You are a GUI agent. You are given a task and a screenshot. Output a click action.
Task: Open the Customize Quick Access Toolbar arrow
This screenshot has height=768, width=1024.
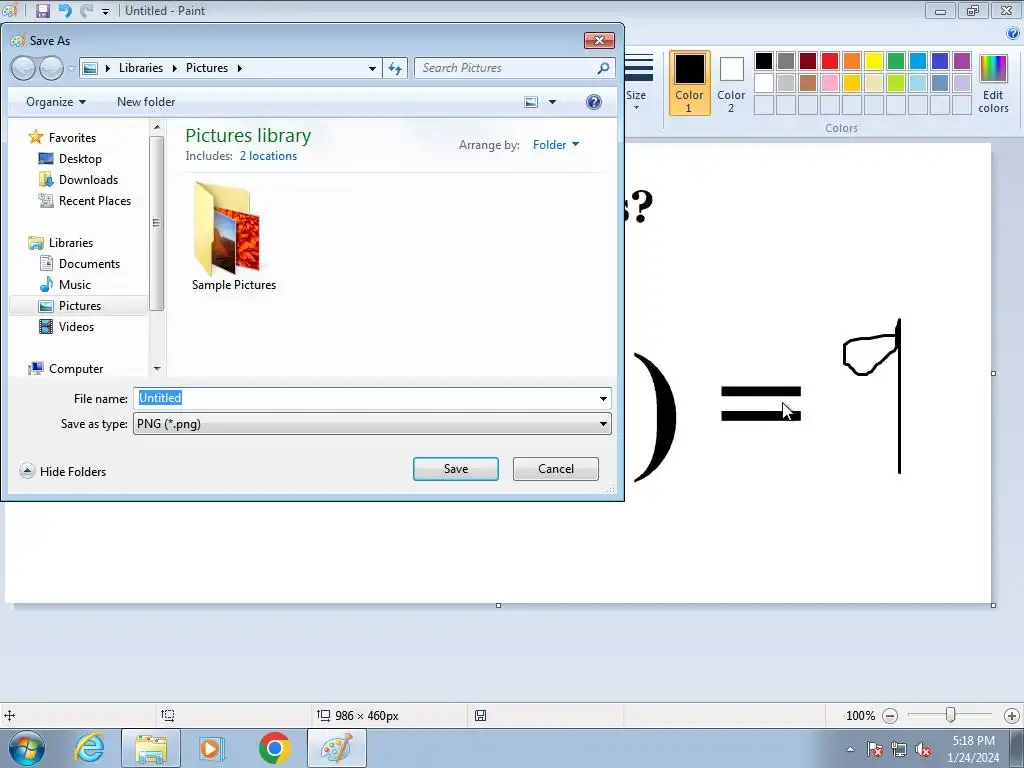105,12
